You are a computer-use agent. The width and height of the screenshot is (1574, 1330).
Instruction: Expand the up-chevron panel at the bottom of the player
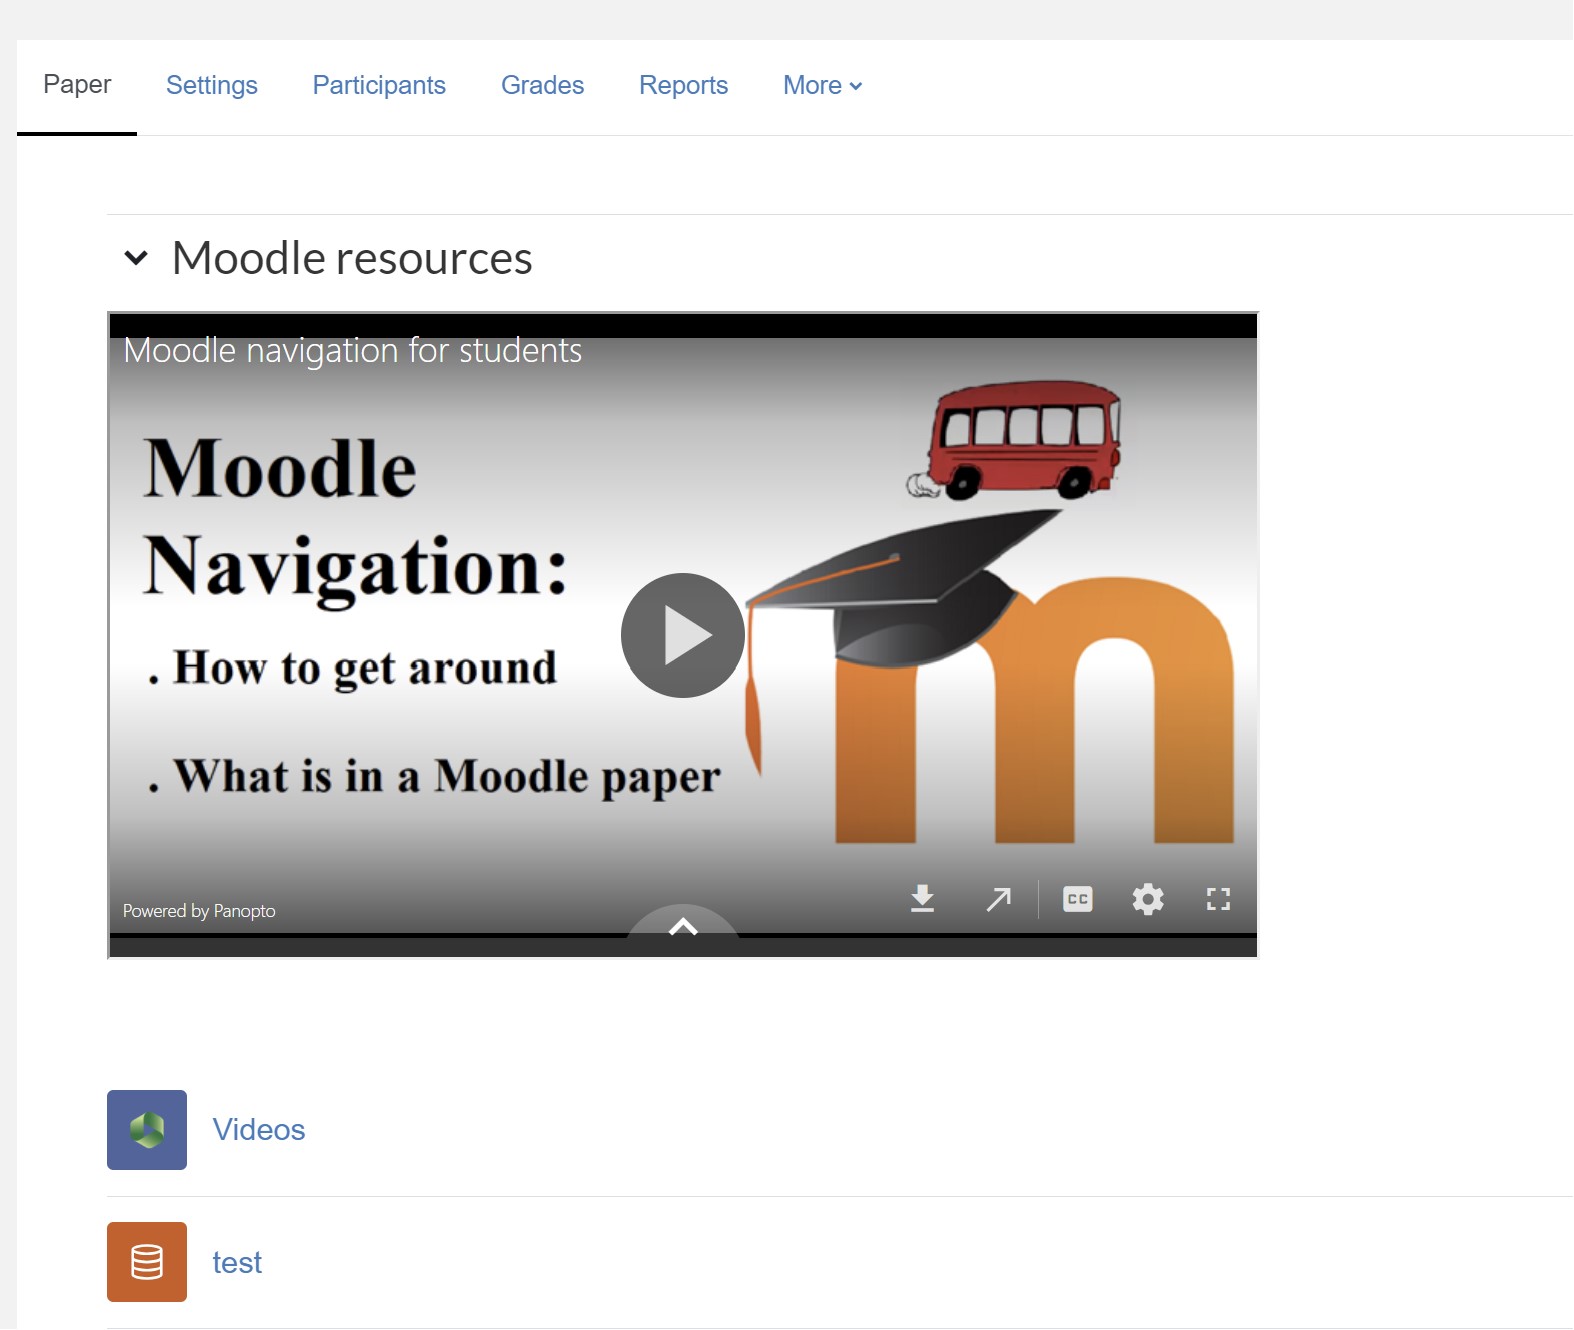(683, 926)
